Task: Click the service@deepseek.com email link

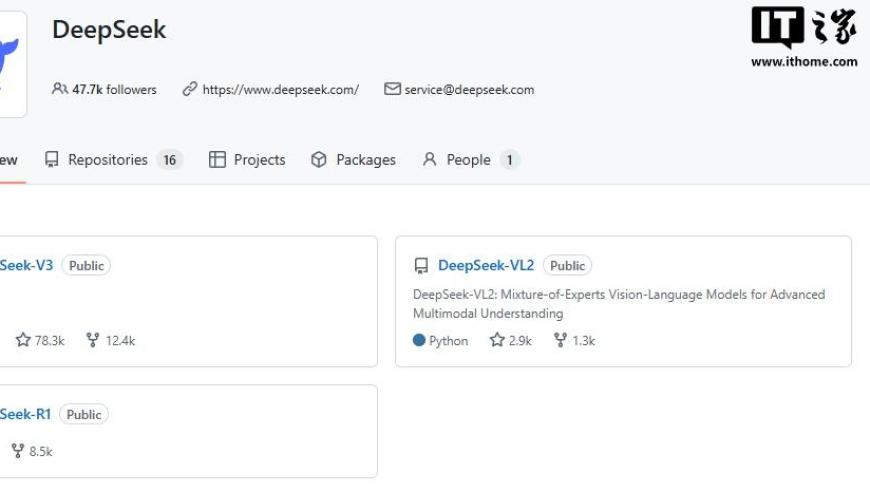Action: coord(469,89)
